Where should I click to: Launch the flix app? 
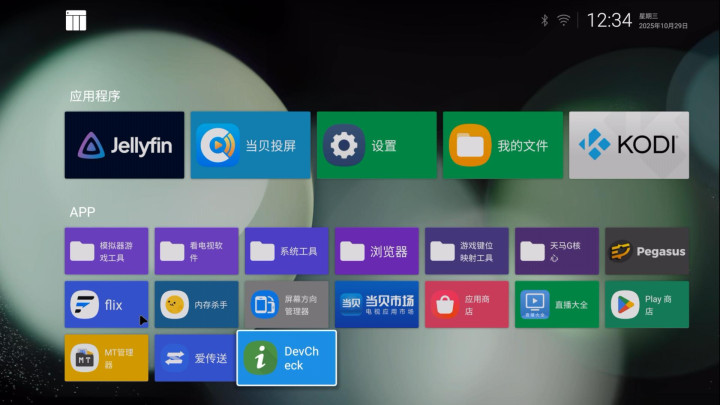pos(107,304)
